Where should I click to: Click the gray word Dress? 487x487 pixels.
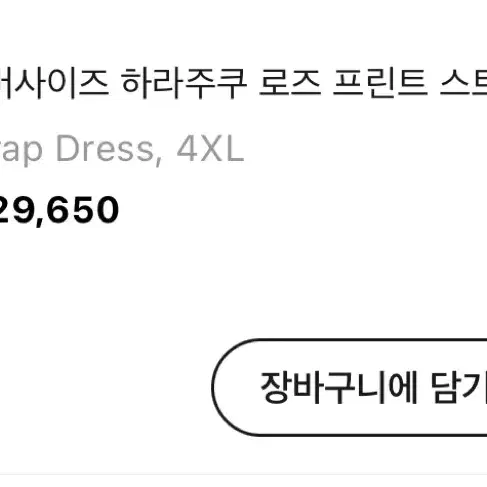pos(104,149)
